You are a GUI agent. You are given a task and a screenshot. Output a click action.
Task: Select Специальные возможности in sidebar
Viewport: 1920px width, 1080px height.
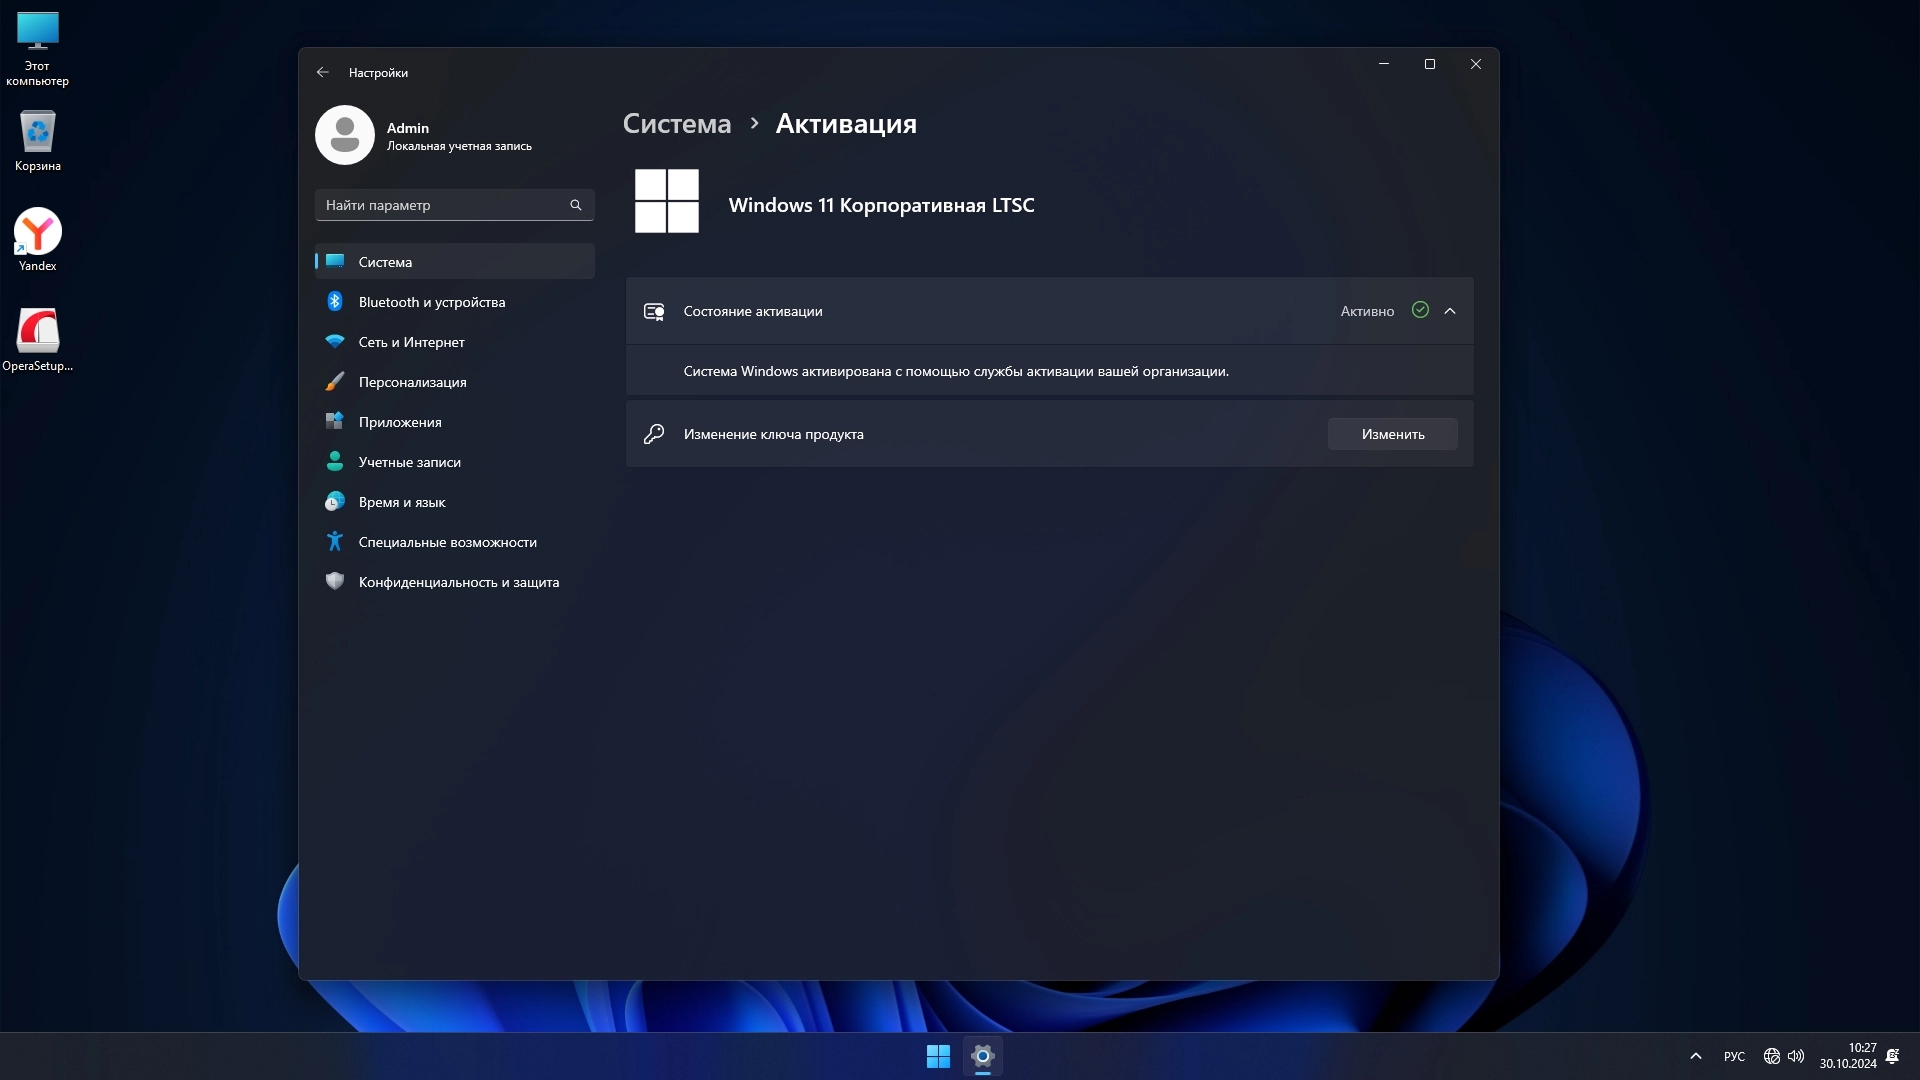[x=447, y=542]
